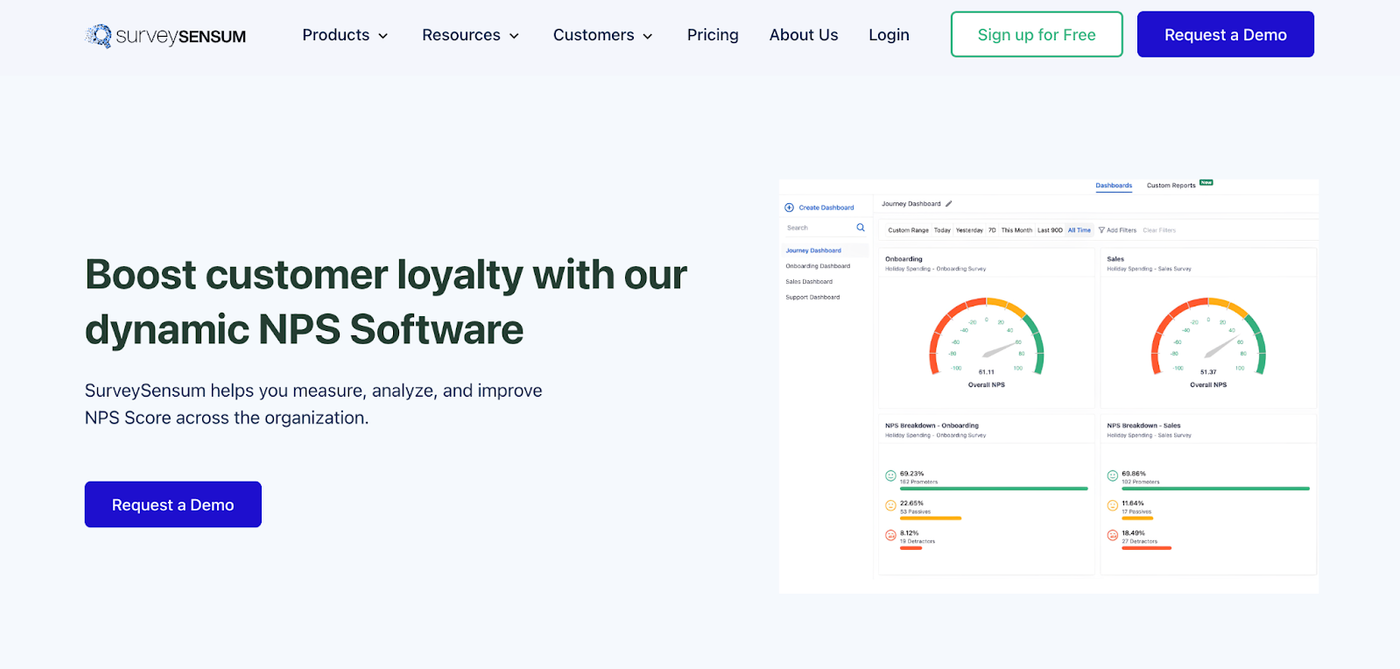This screenshot has height=669, width=1400.
Task: Click the Onboarding NPS gauge chart
Action: [986, 336]
